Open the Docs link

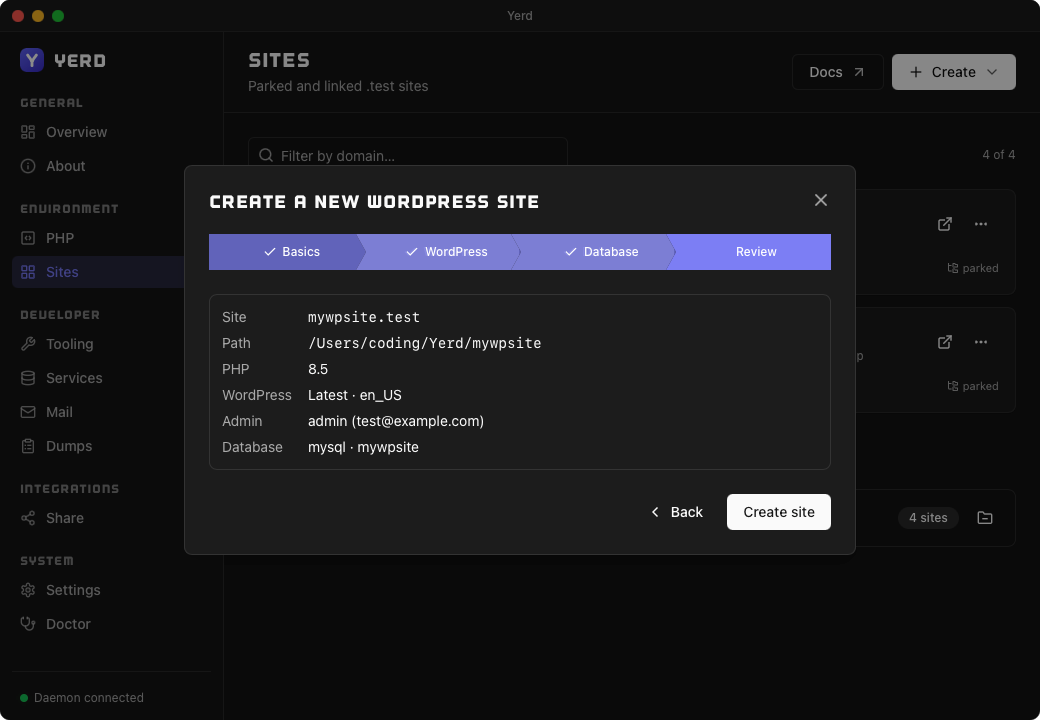[x=837, y=72]
